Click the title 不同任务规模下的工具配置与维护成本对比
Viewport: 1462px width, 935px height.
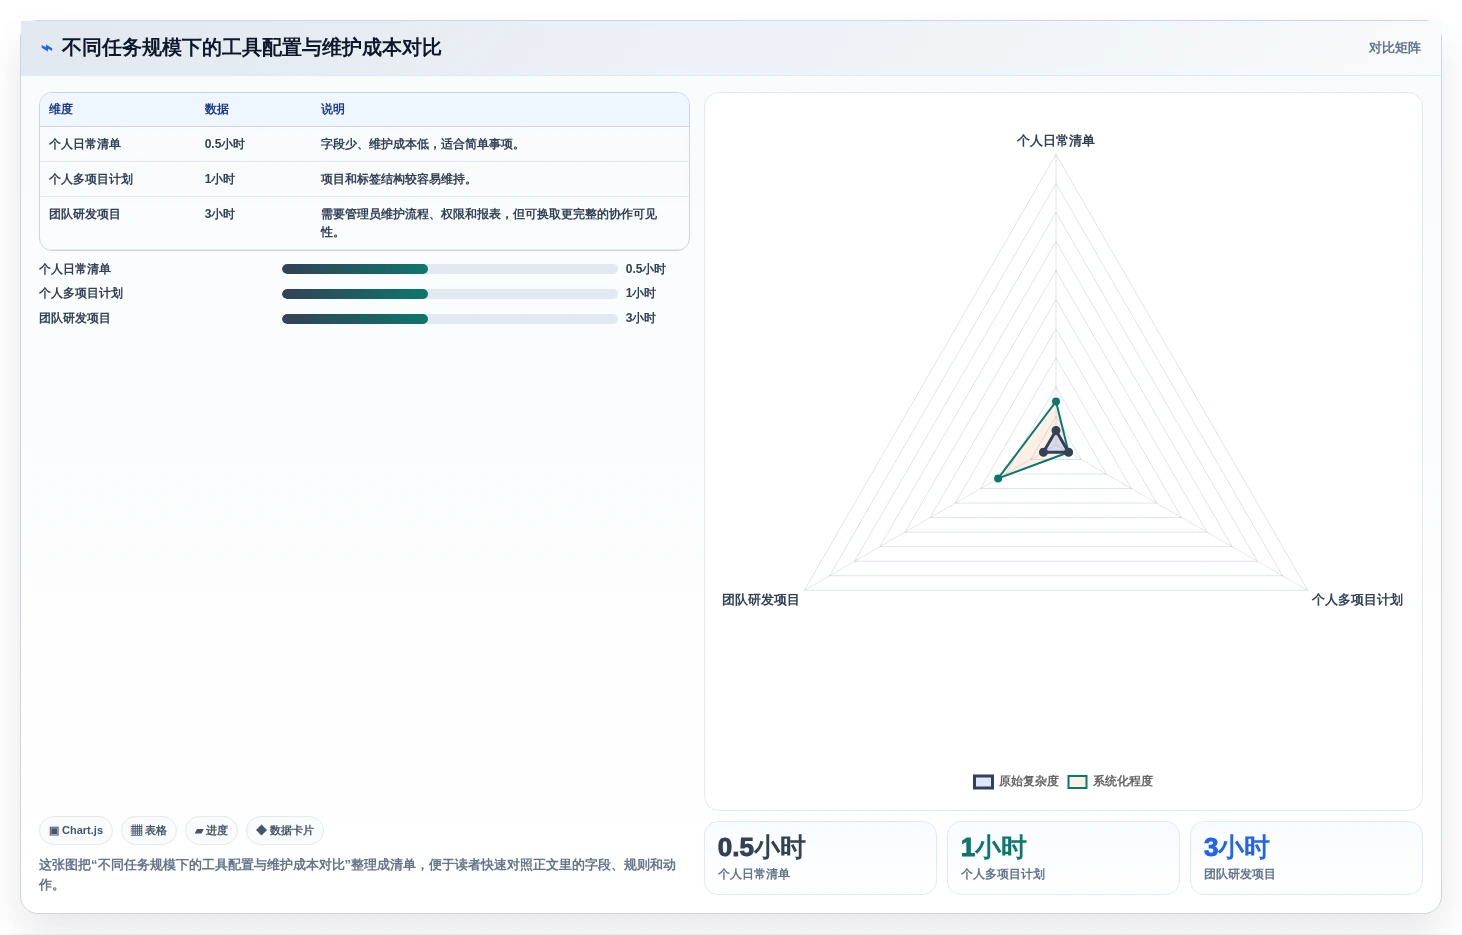pos(251,48)
